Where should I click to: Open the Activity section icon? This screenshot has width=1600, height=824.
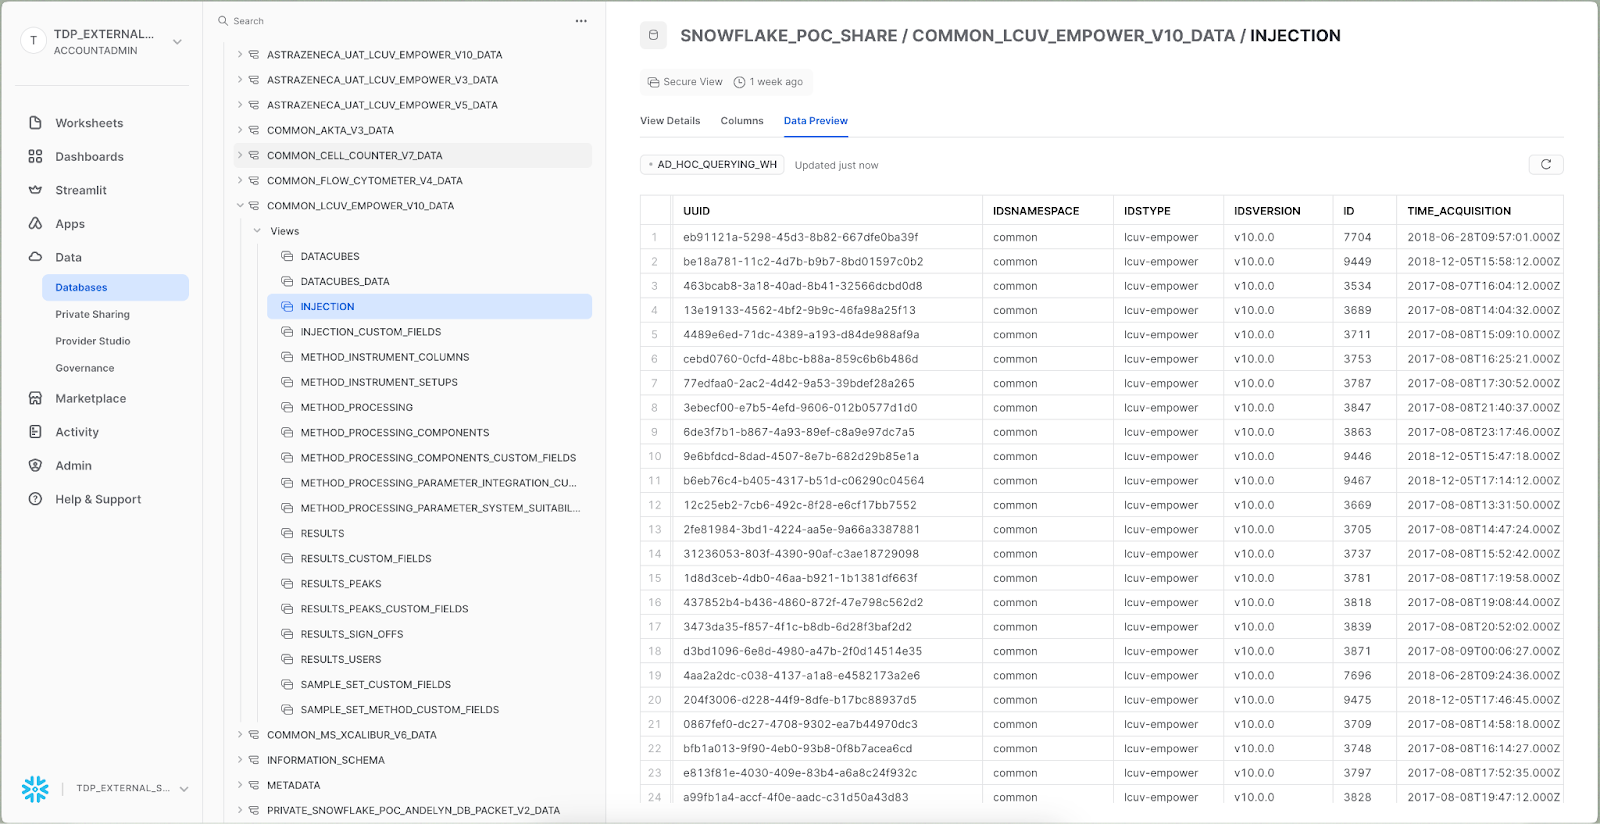click(35, 432)
